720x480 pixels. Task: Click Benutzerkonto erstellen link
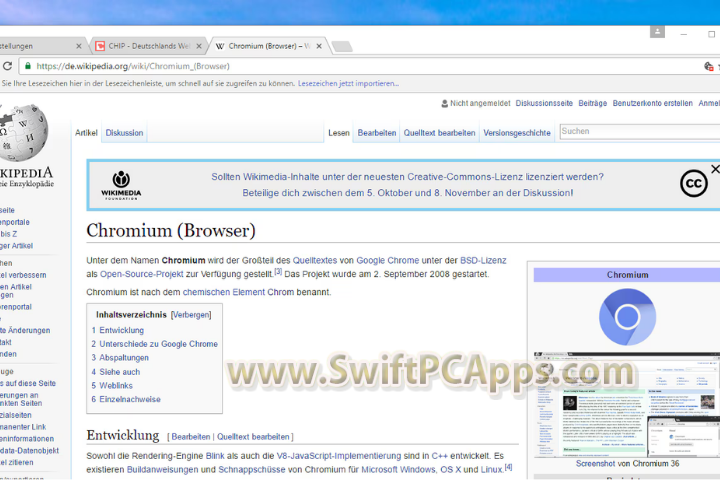click(x=652, y=103)
